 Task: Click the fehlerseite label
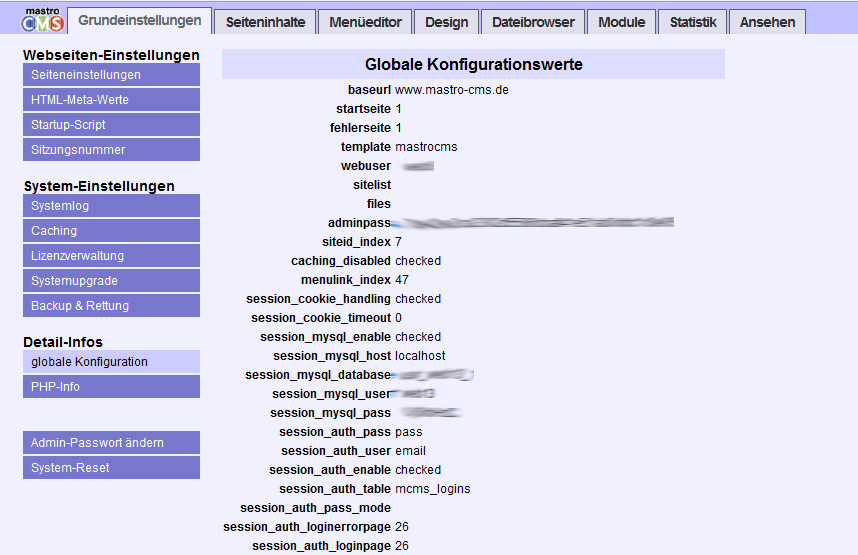(x=361, y=128)
